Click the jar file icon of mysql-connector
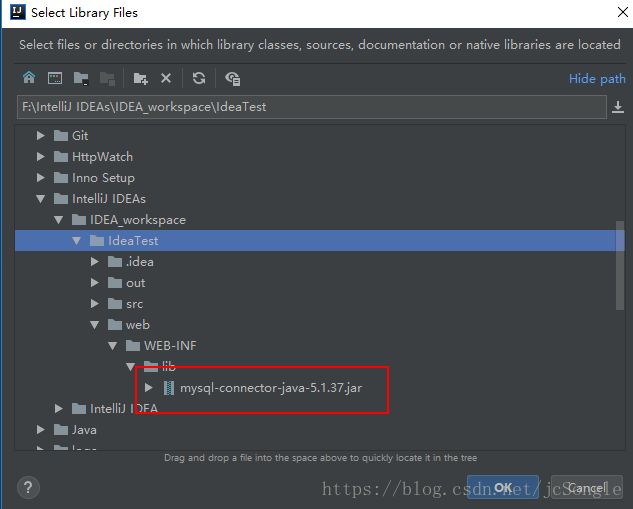The height and width of the screenshot is (509, 633). [169, 388]
